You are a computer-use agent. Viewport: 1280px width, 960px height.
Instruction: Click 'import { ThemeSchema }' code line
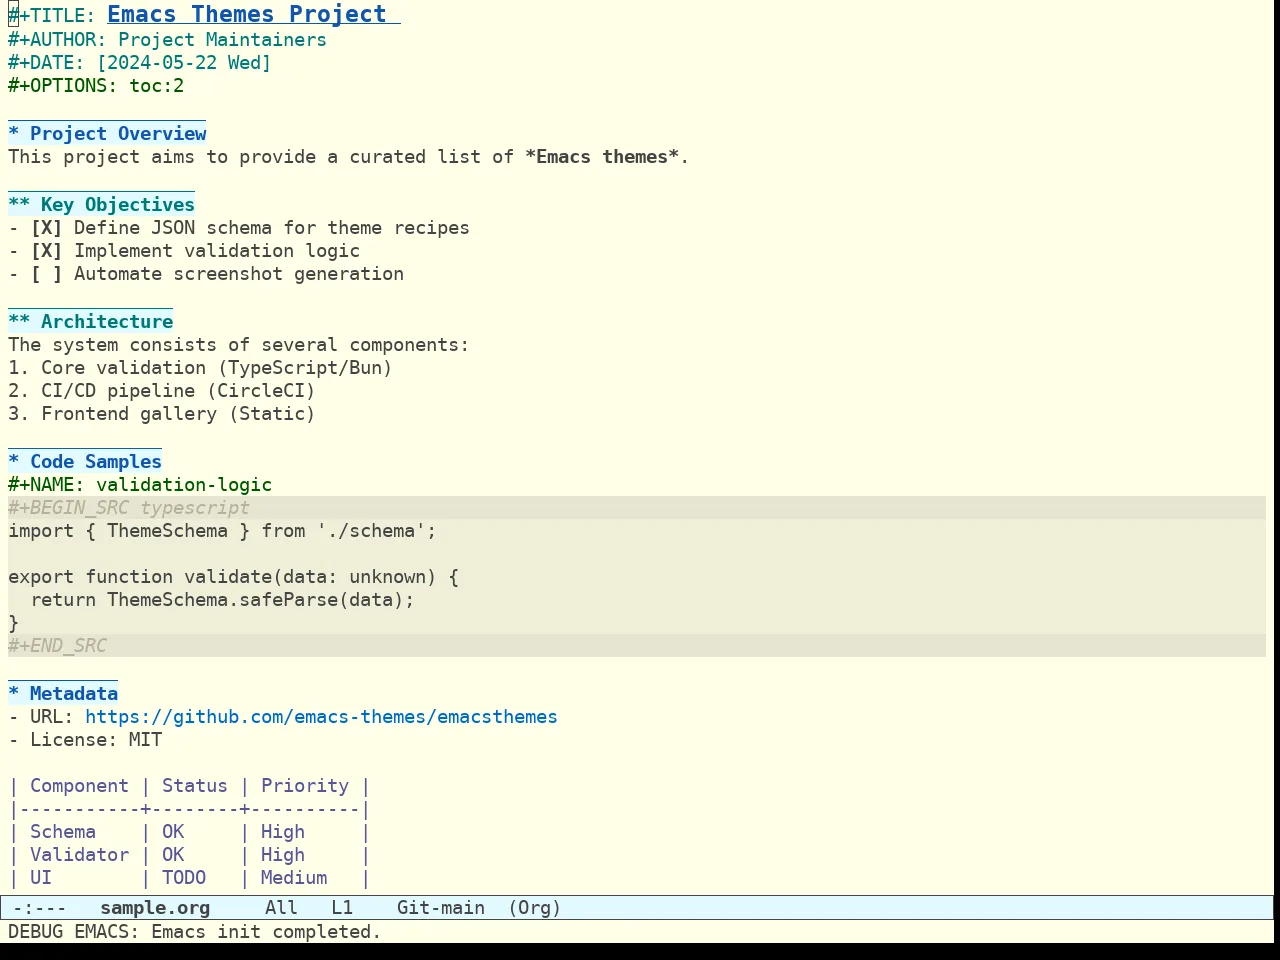point(222,531)
